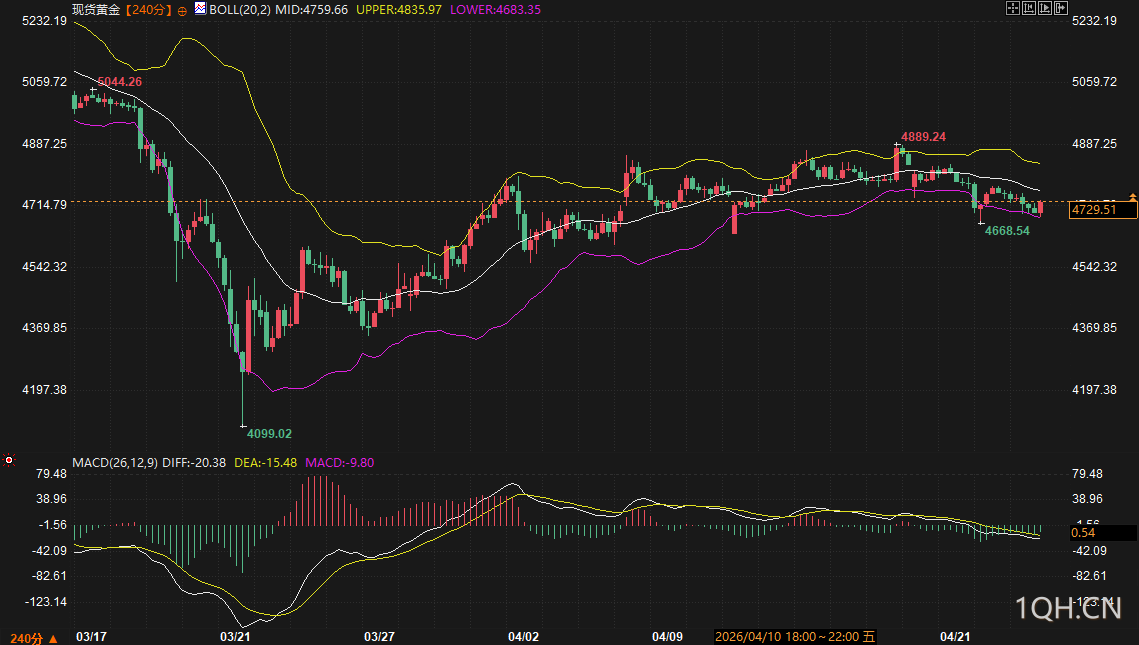The width and height of the screenshot is (1139, 645).
Task: Click the DEA:-15.48 legend label
Action: [x=265, y=463]
